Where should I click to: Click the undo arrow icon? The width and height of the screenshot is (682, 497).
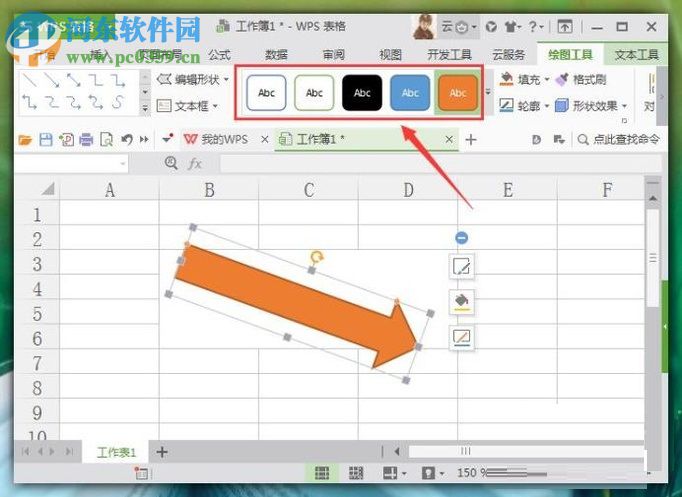127,140
